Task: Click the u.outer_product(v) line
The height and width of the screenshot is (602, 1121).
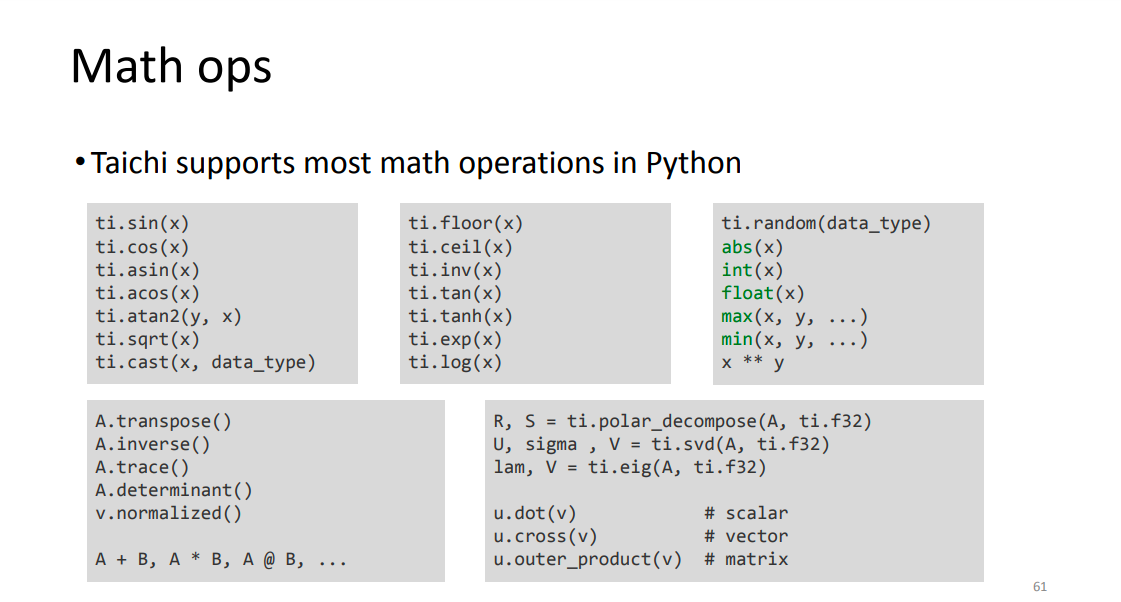Action: click(x=588, y=560)
